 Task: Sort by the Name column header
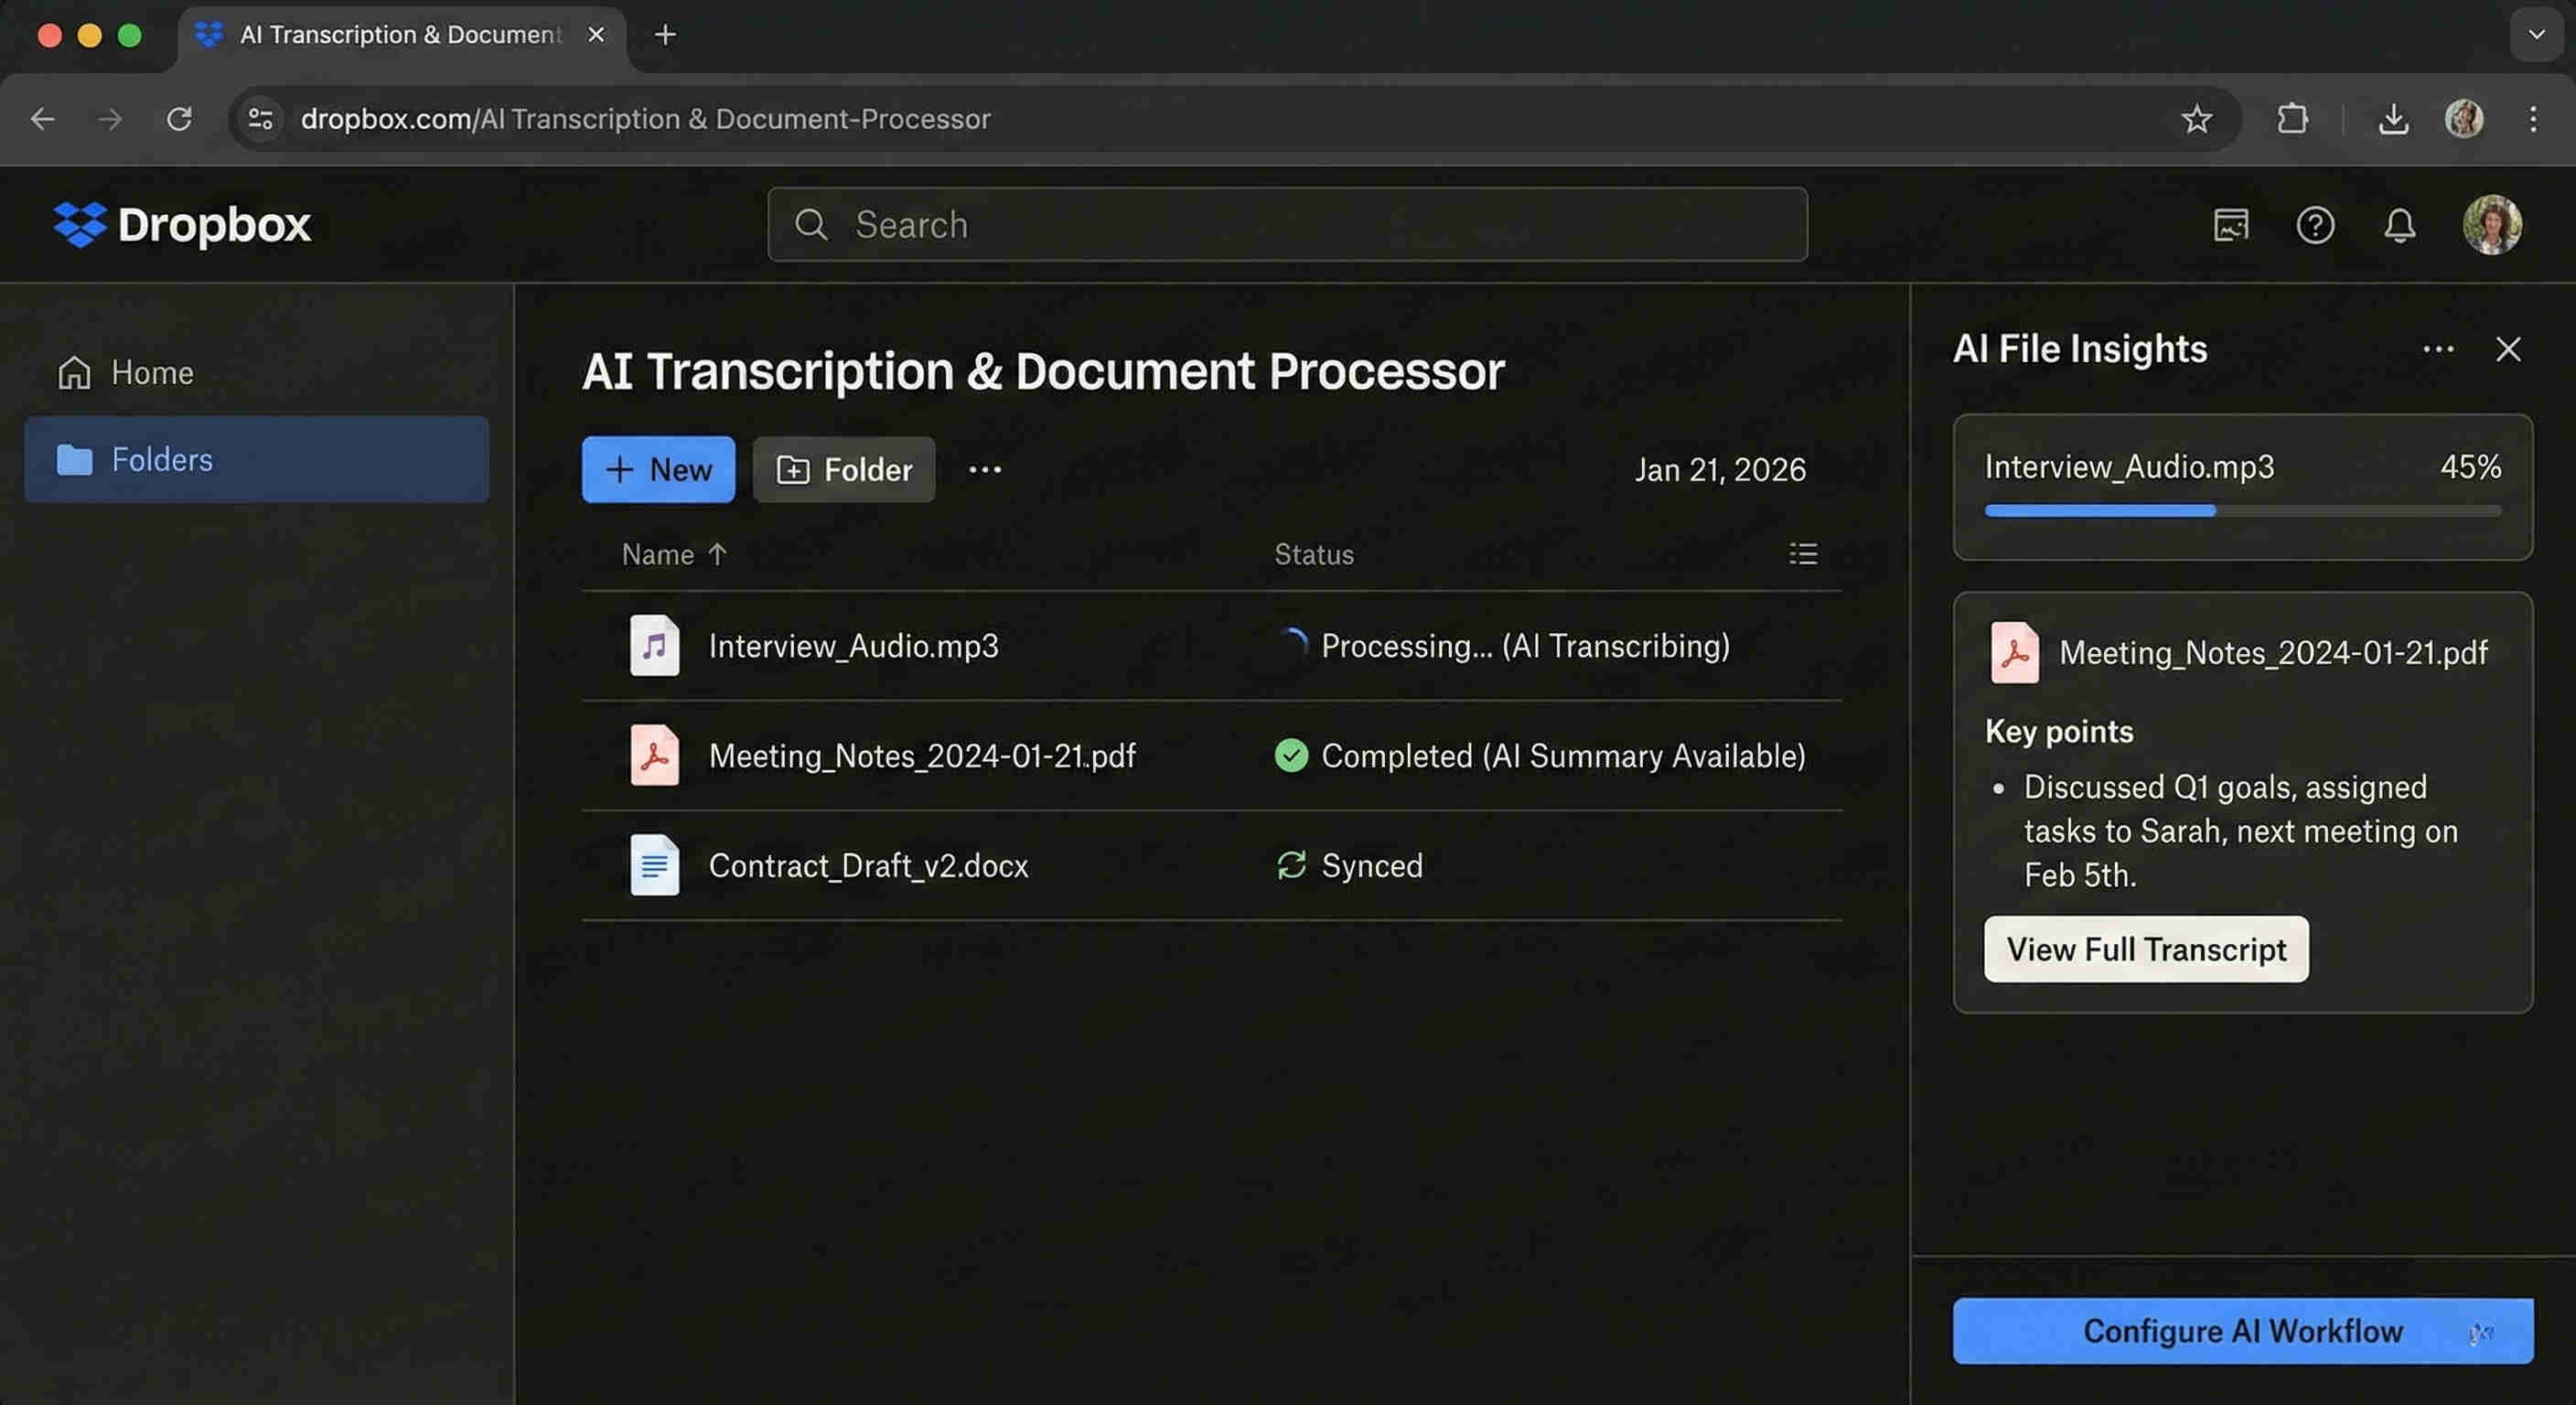pyautogui.click(x=674, y=554)
